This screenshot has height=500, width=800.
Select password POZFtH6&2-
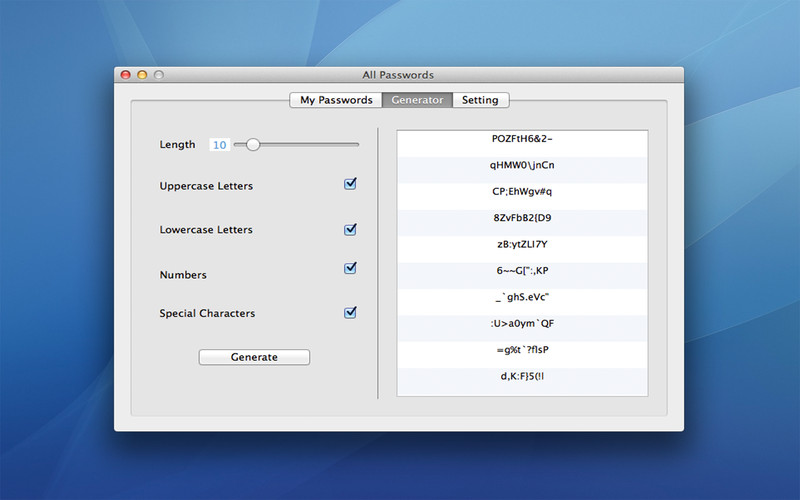point(522,143)
